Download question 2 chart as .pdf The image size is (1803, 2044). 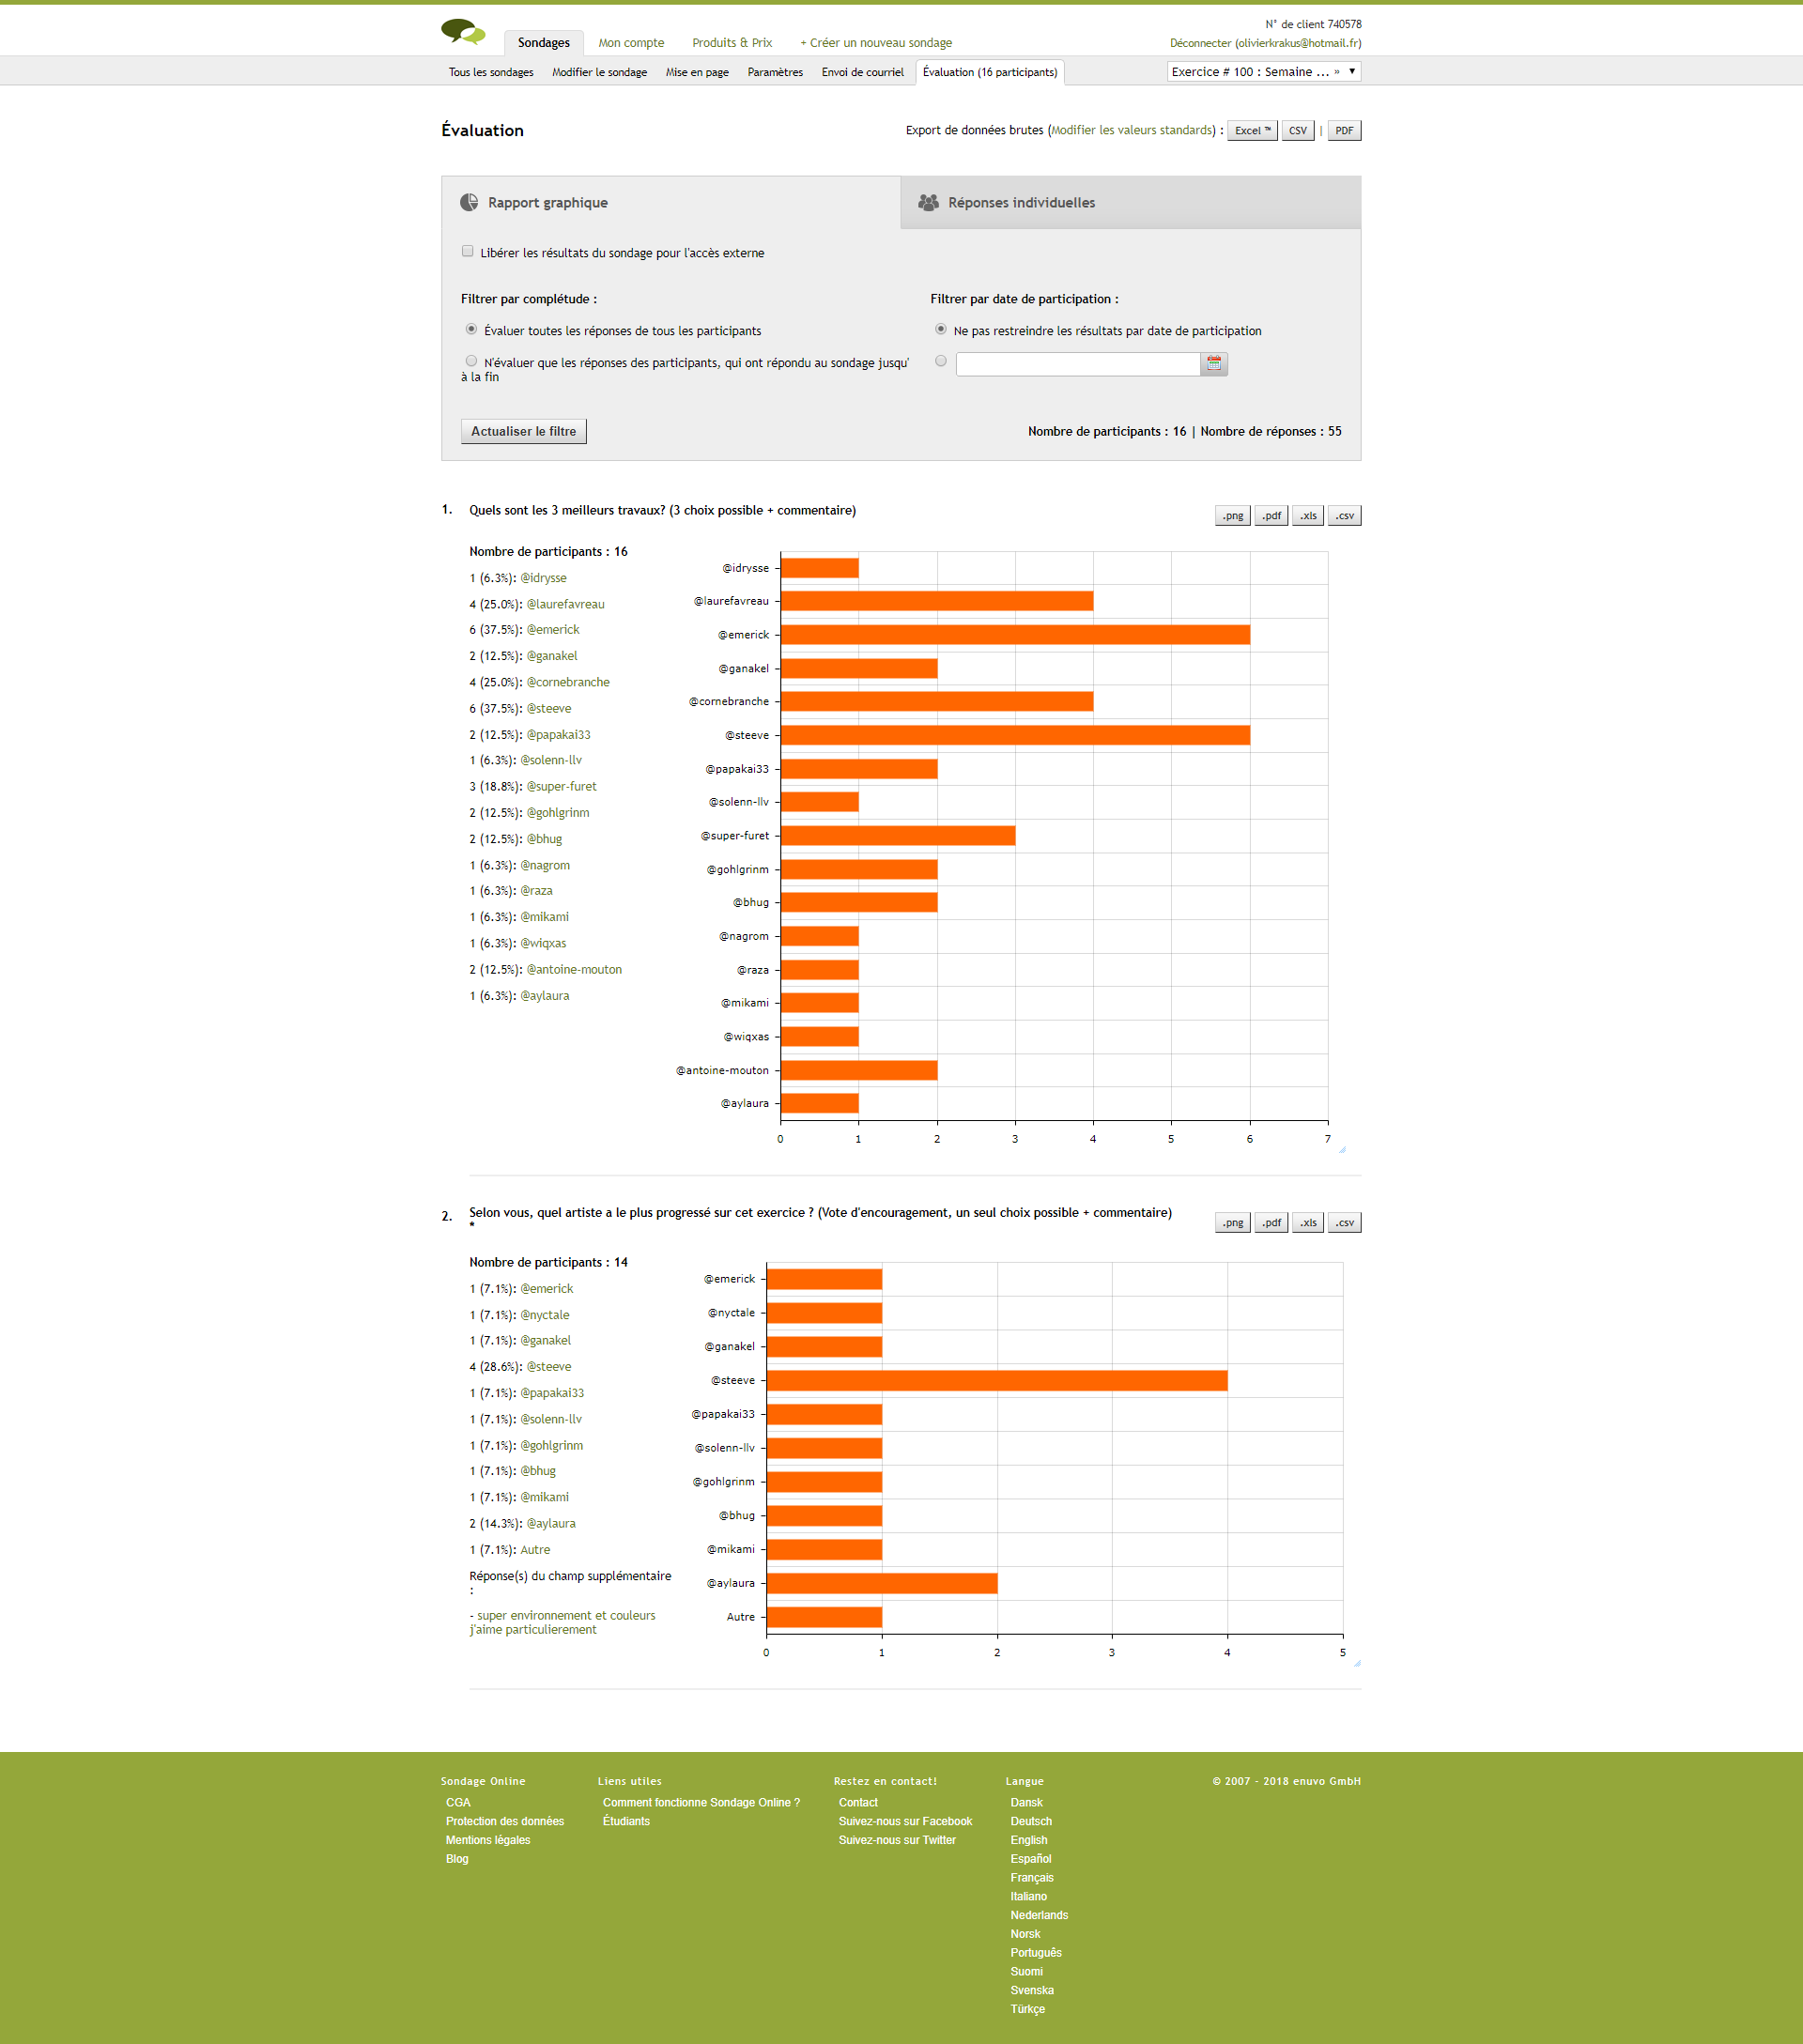pos(1271,1223)
